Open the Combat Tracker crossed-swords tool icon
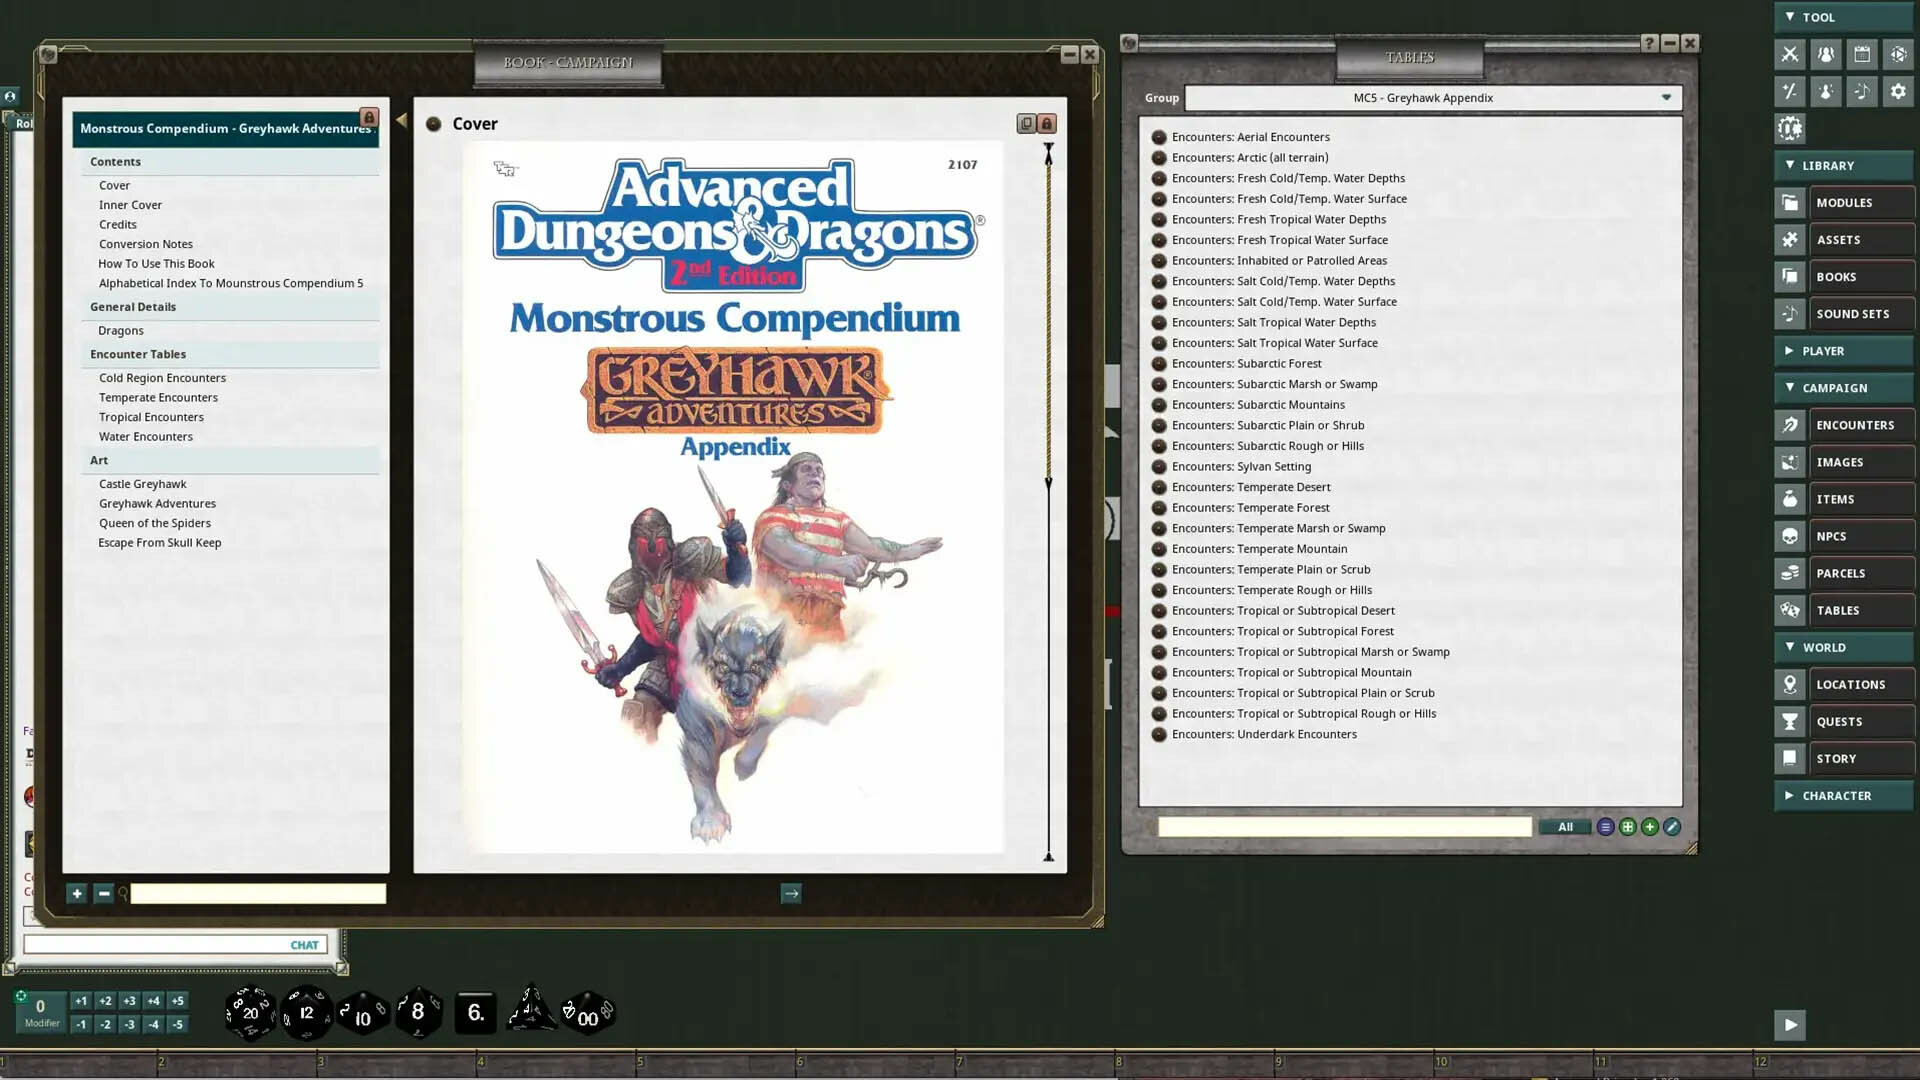 (x=1789, y=55)
